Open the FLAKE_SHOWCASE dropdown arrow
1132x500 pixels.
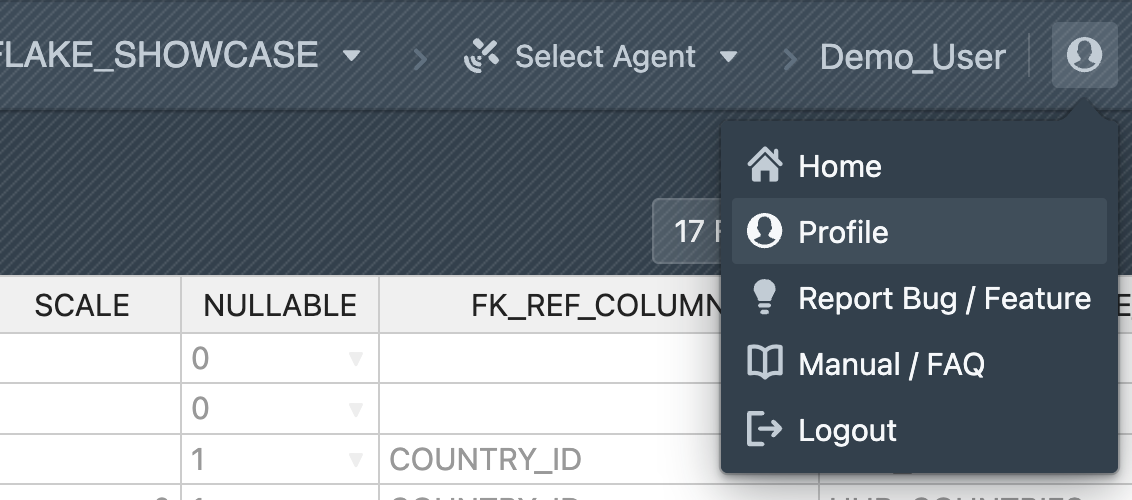[351, 56]
